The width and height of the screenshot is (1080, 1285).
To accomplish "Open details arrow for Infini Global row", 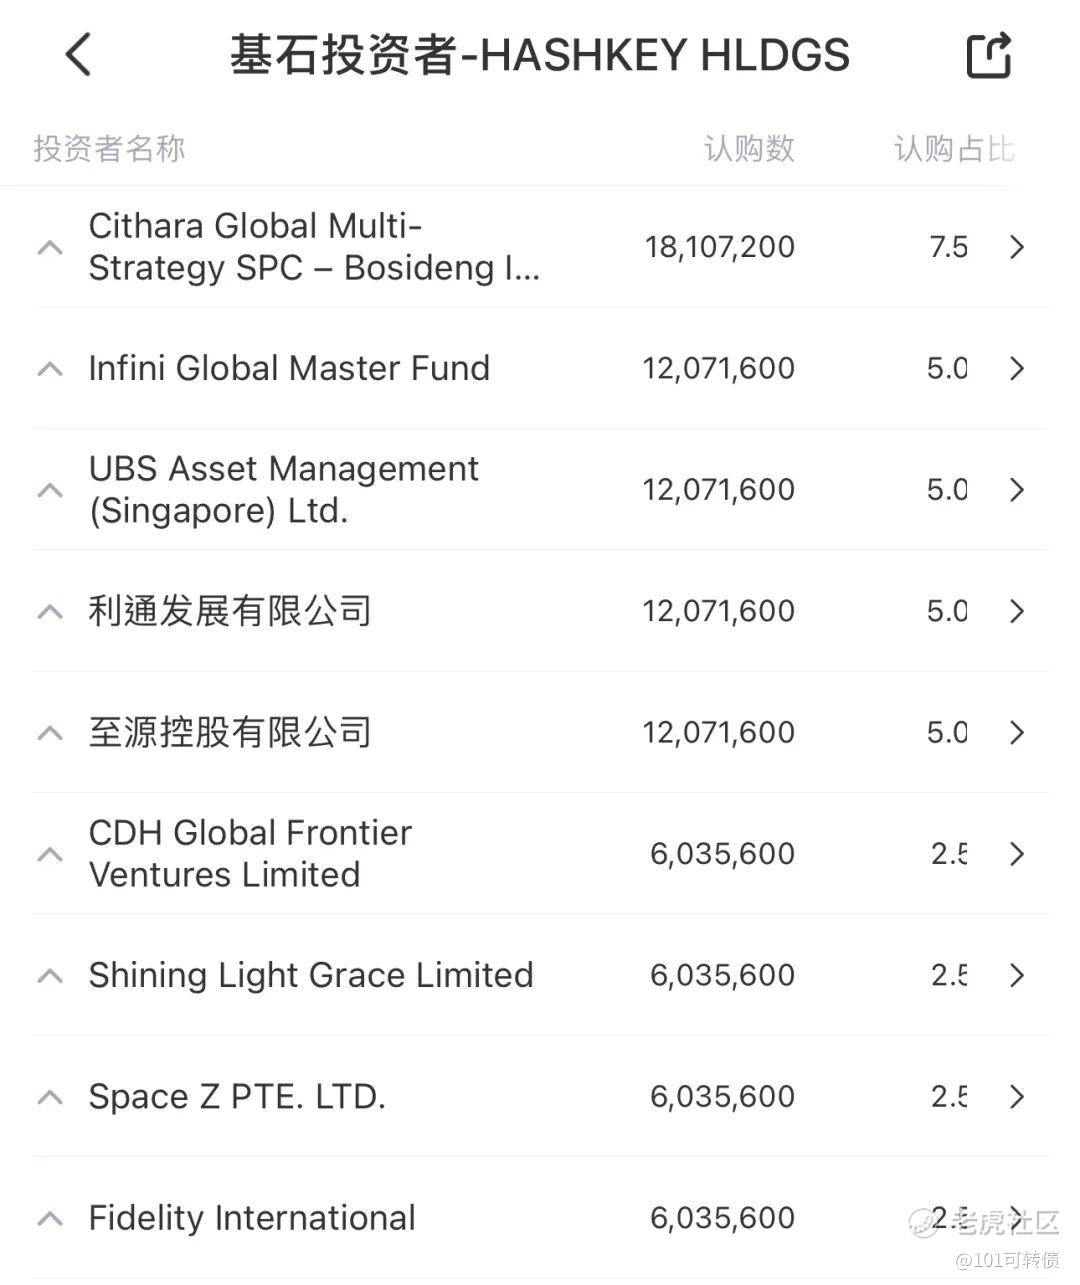I will [x=1017, y=369].
